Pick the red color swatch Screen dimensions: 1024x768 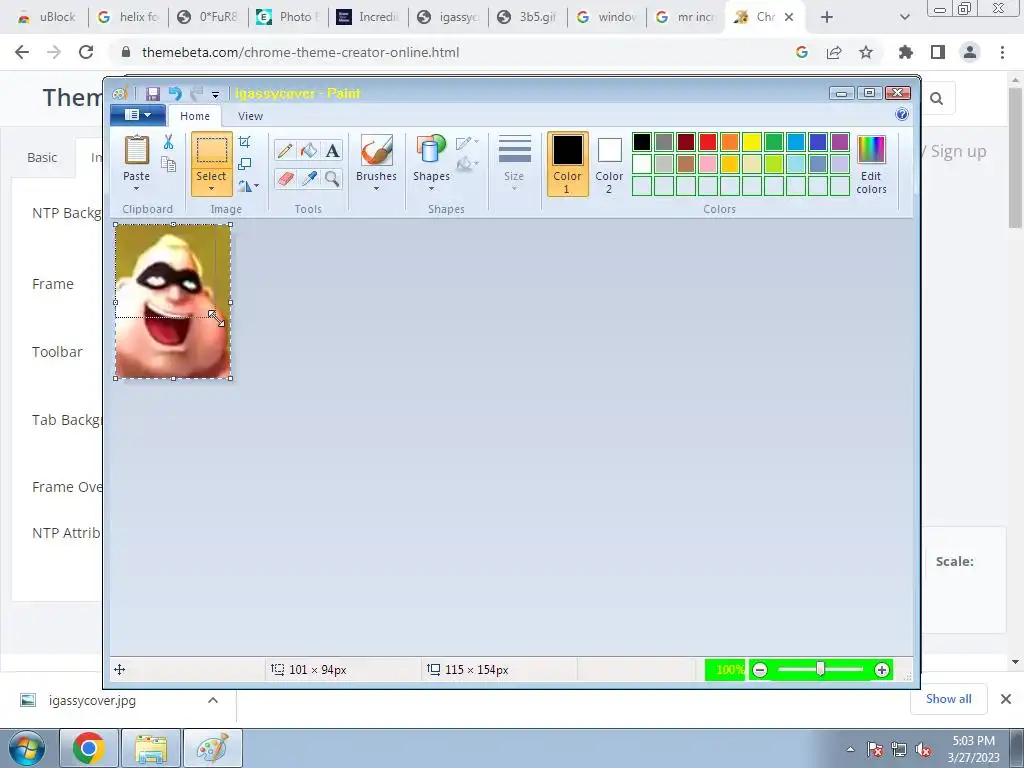pyautogui.click(x=708, y=142)
